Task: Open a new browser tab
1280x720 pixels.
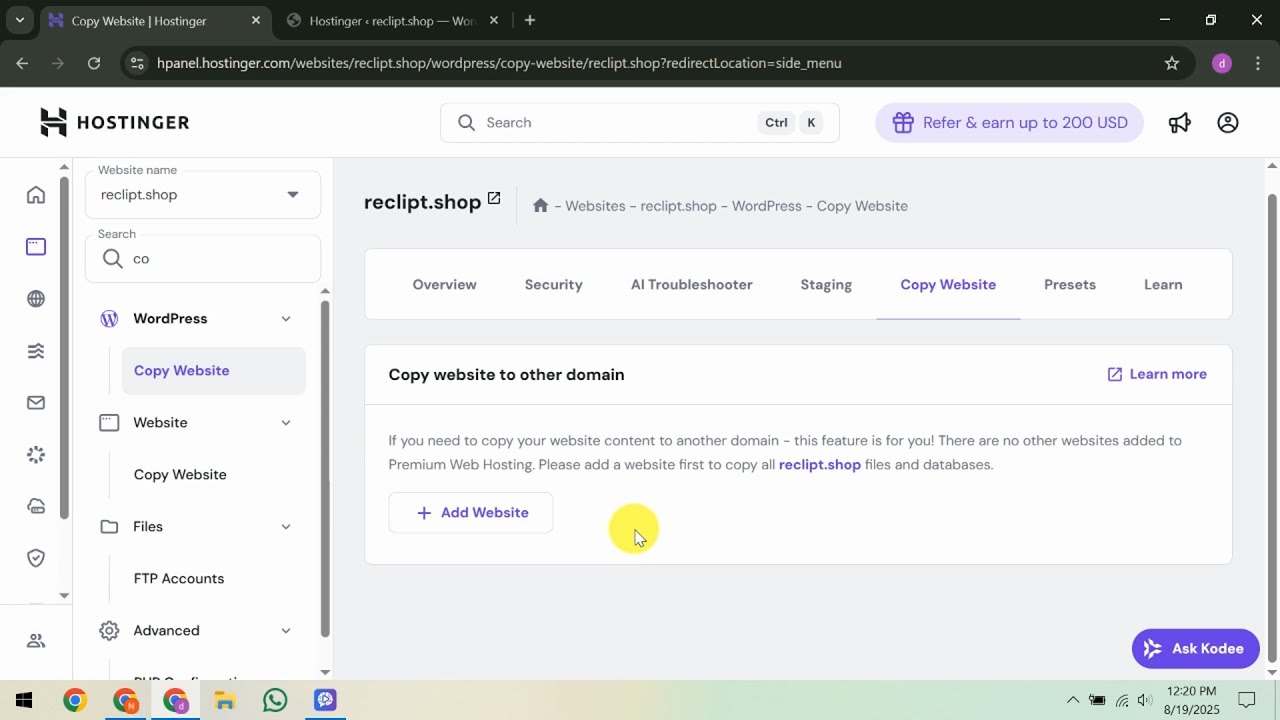Action: coord(530,20)
